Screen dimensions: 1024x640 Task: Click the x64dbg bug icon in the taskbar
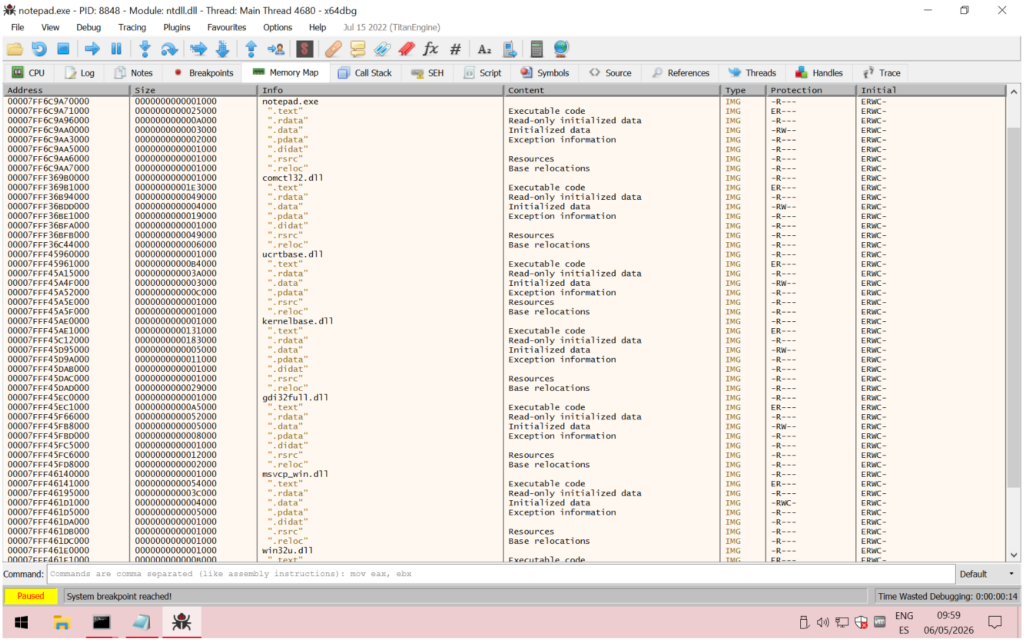coord(181,622)
